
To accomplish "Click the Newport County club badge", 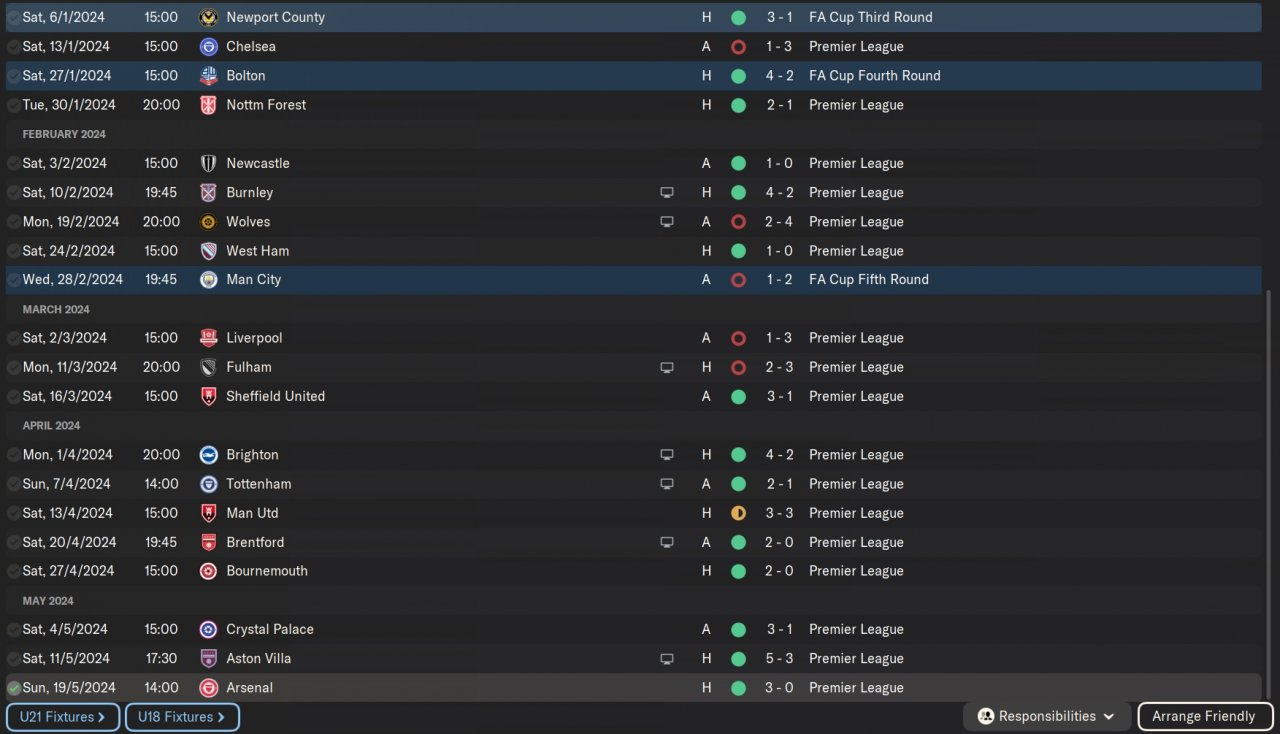I will [x=208, y=17].
